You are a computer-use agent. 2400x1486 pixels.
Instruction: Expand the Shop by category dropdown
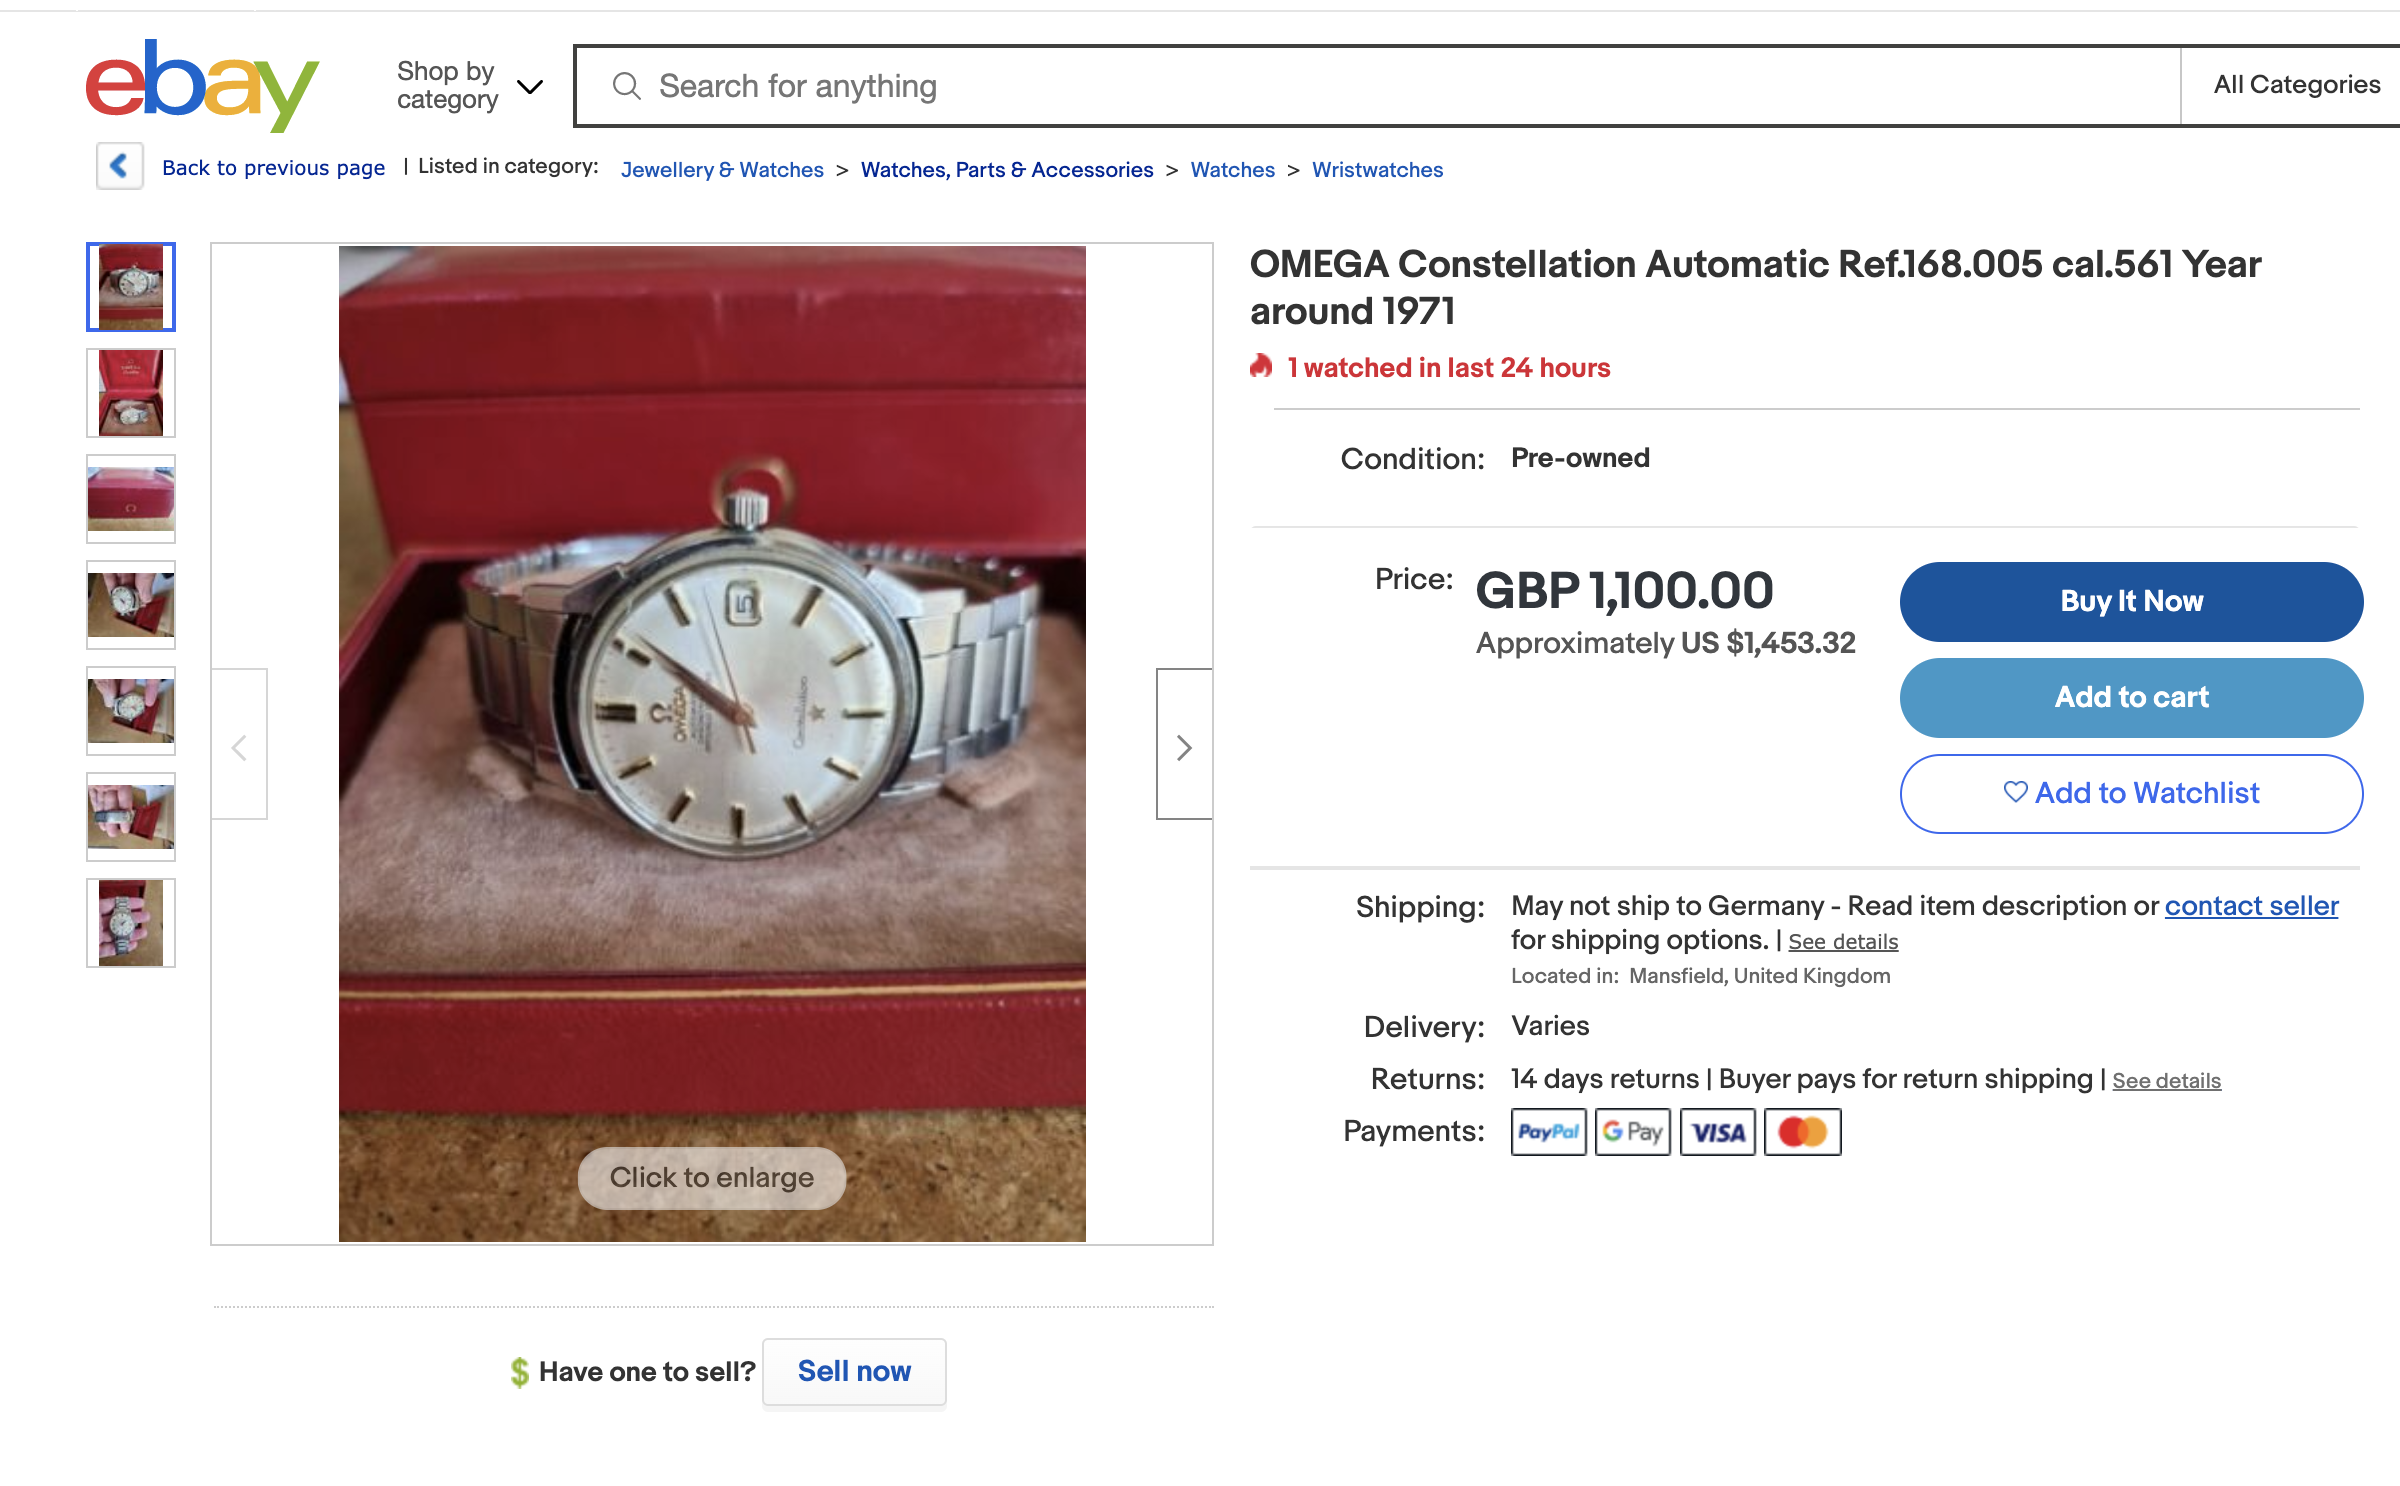469,86
